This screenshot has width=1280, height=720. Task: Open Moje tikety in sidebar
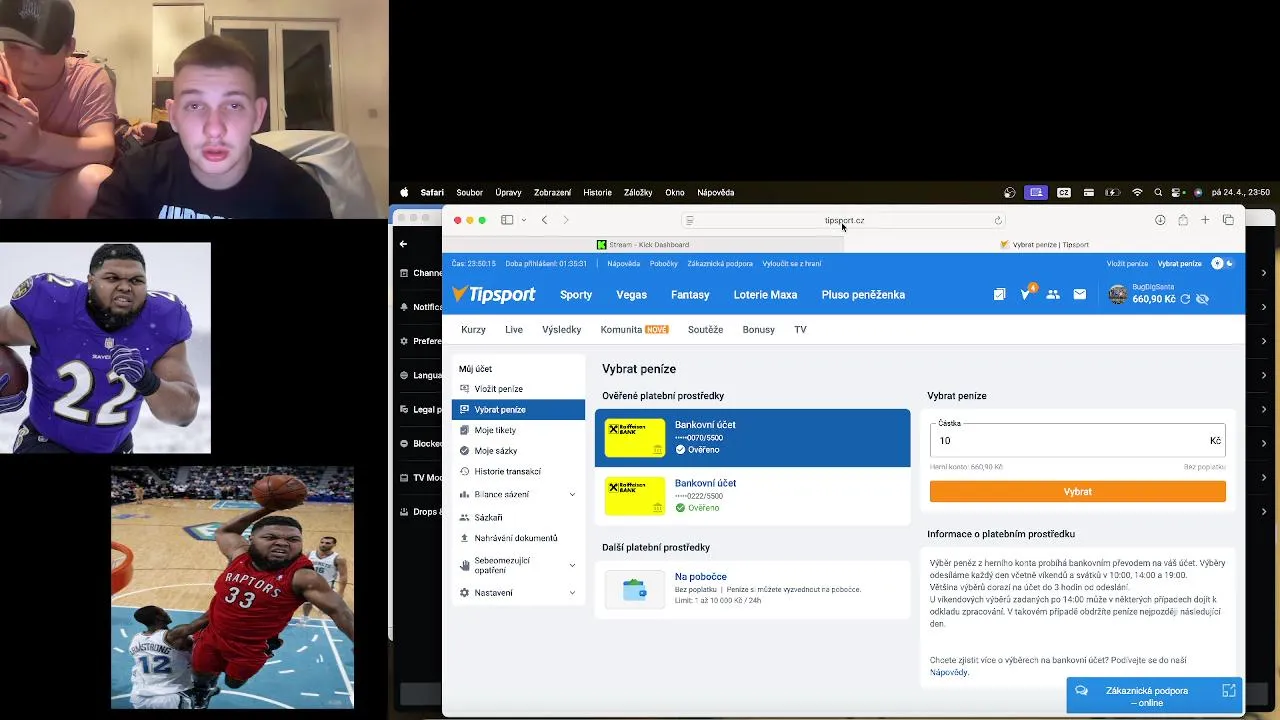[x=518, y=430]
